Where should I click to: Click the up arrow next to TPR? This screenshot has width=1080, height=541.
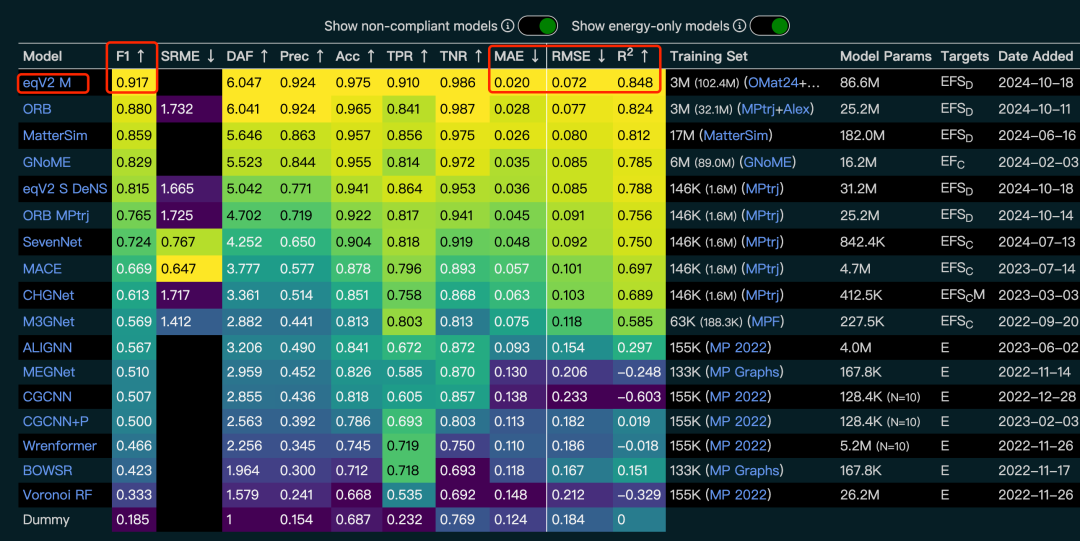coord(424,56)
